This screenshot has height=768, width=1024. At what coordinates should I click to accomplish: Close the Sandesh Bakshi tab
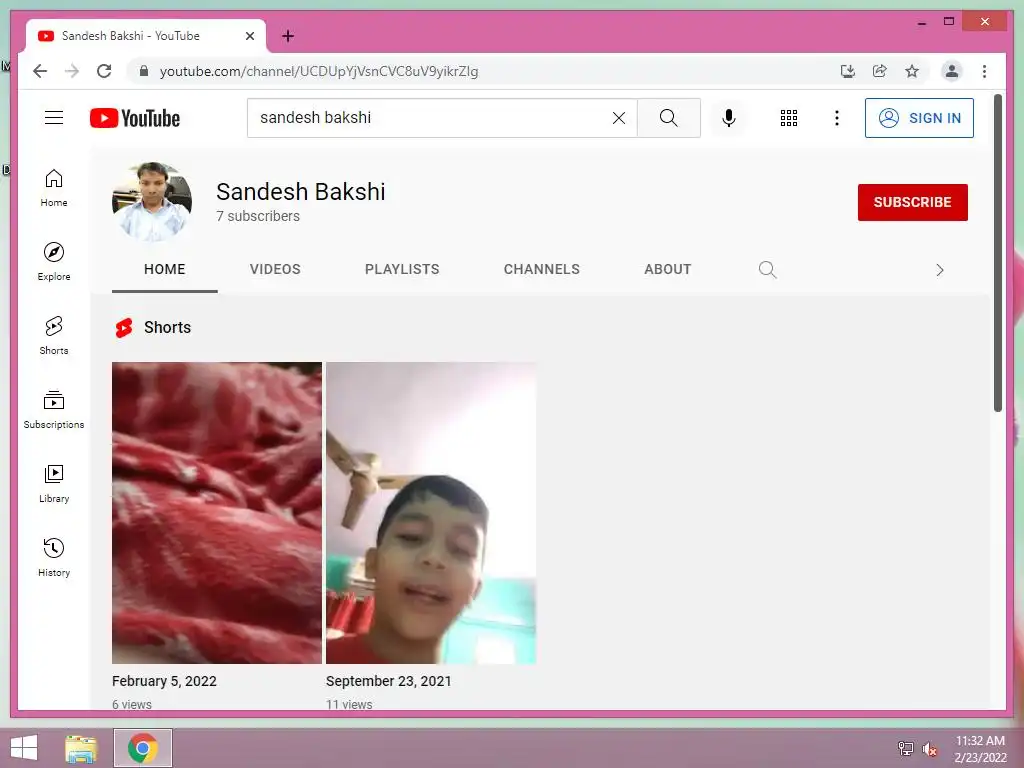(249, 36)
